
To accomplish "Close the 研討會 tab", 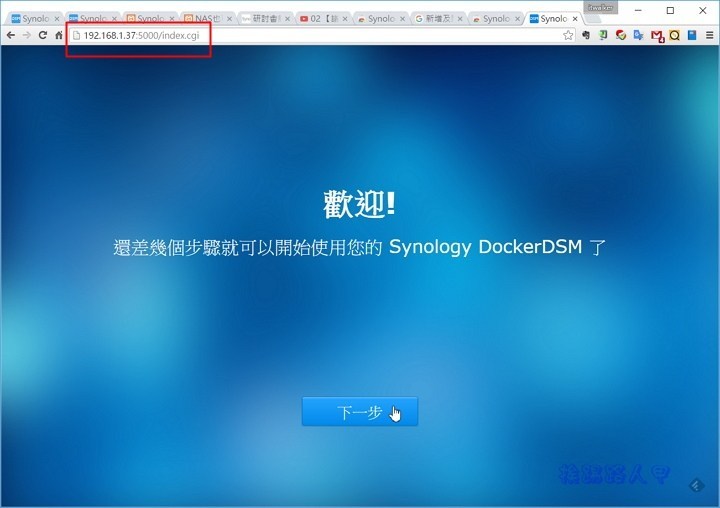I will 287,19.
